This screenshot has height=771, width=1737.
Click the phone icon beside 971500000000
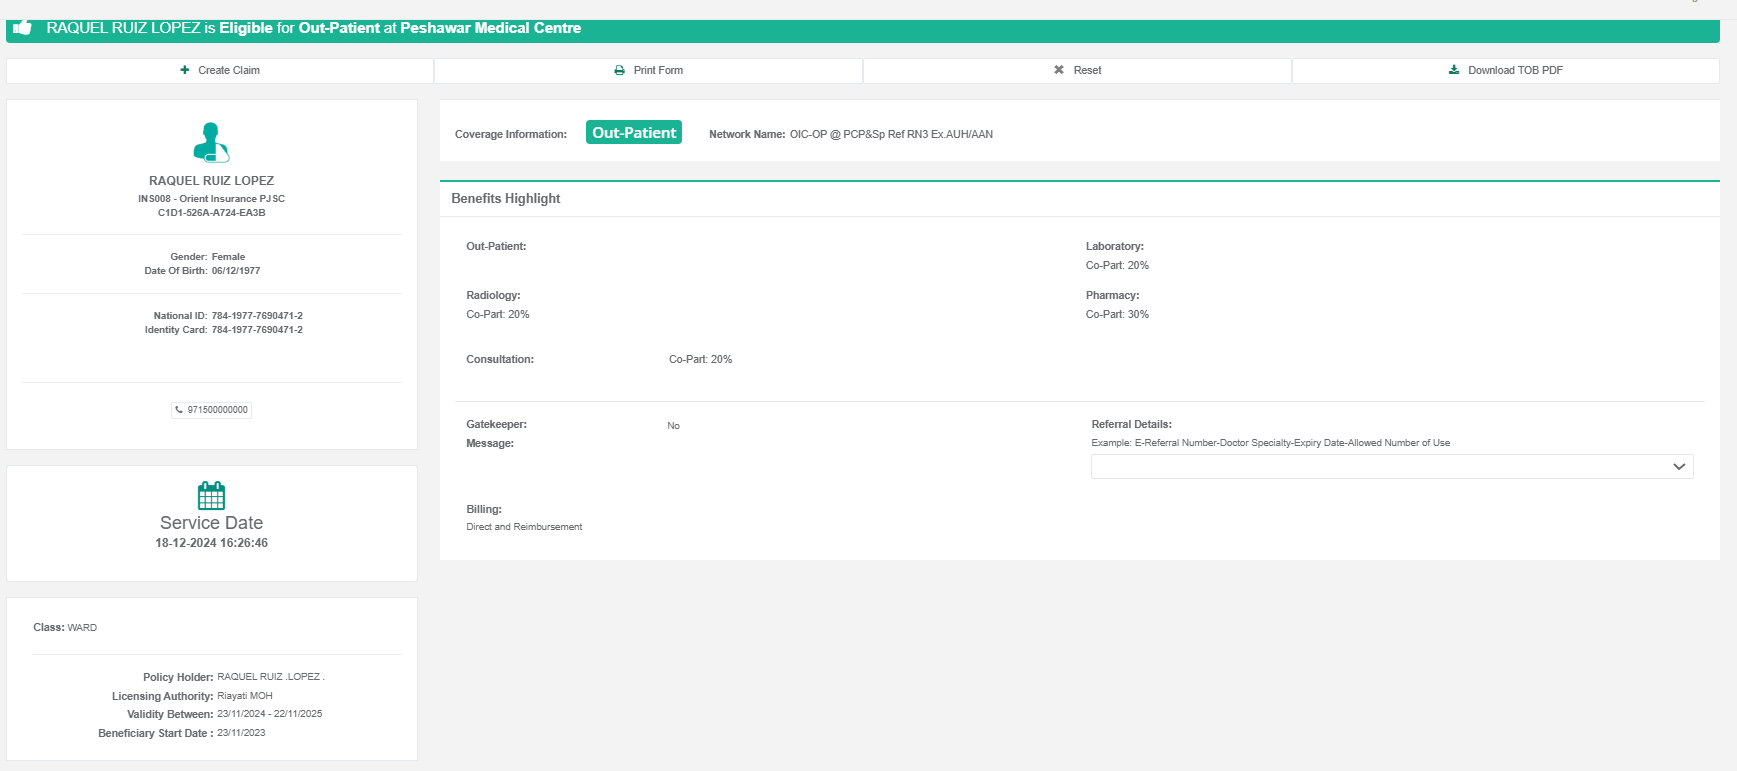(x=179, y=410)
